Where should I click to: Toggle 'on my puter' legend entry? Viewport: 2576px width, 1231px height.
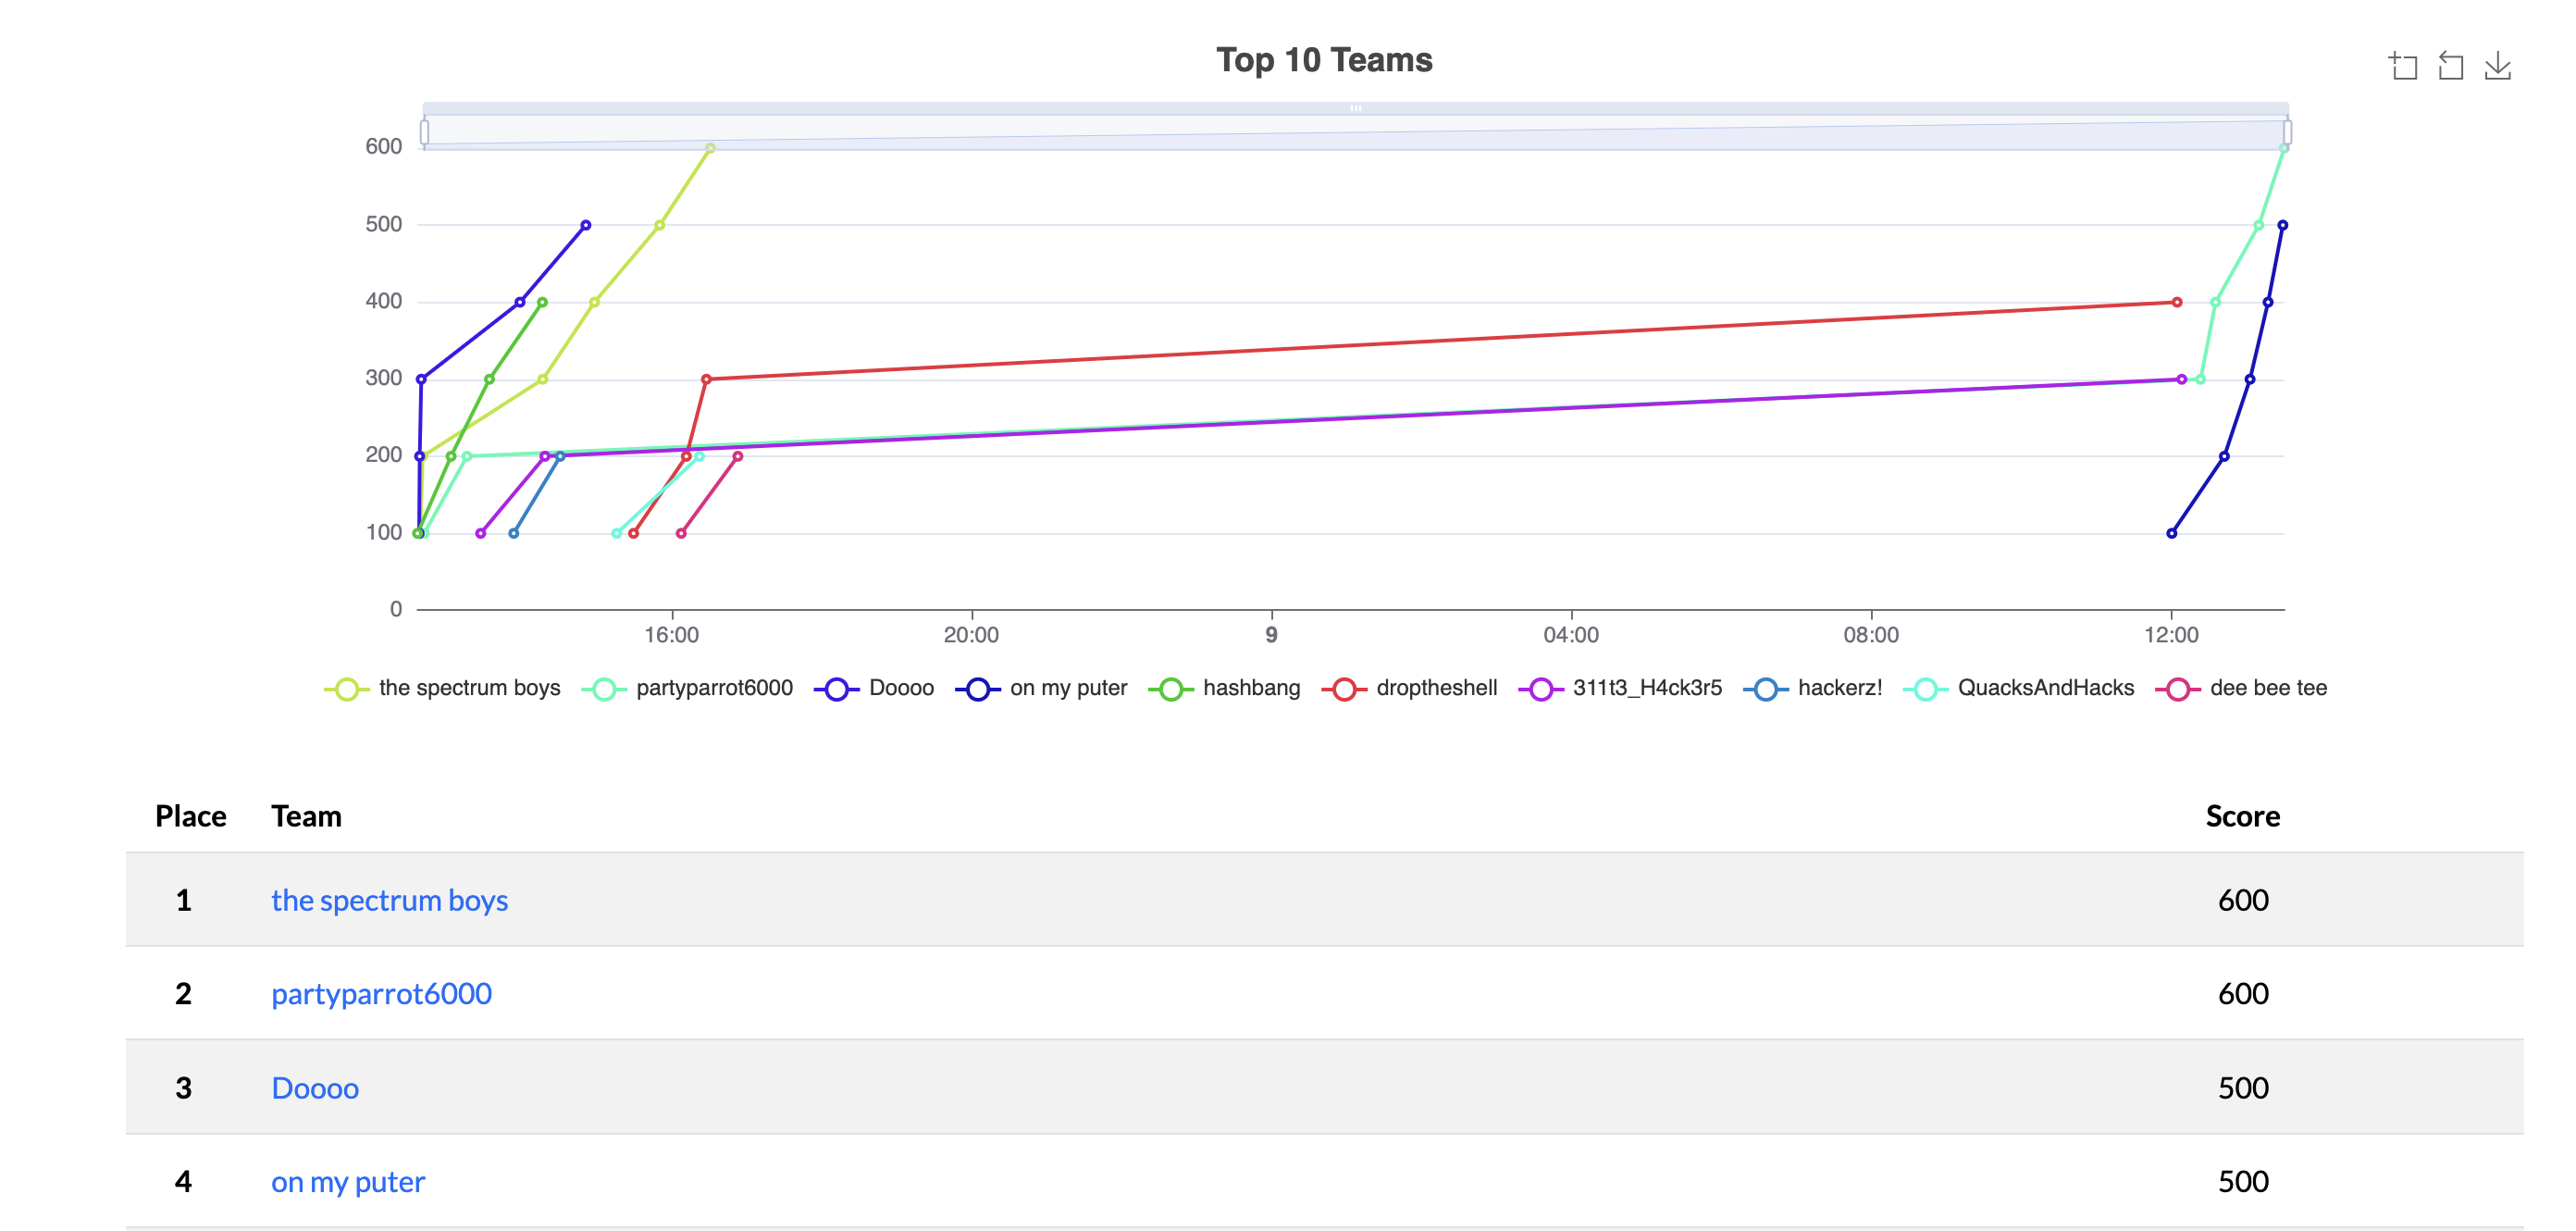tap(1041, 688)
